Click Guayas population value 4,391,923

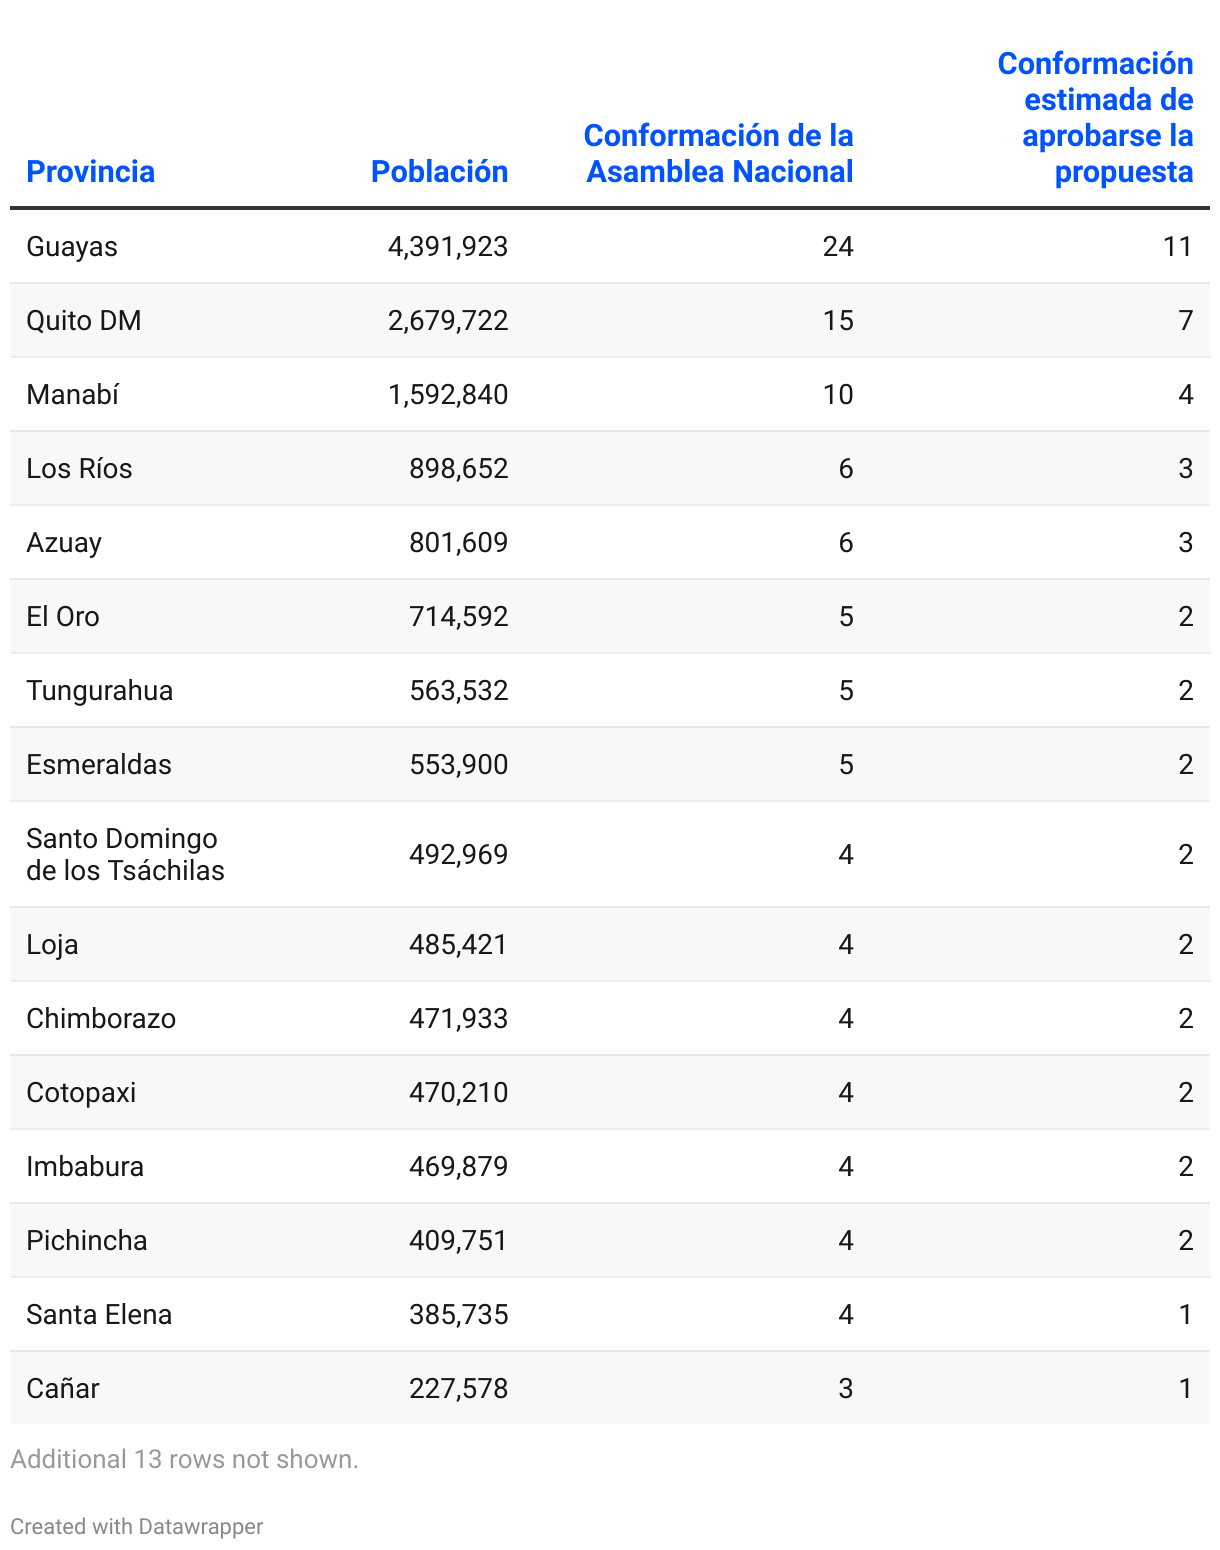click(x=448, y=247)
